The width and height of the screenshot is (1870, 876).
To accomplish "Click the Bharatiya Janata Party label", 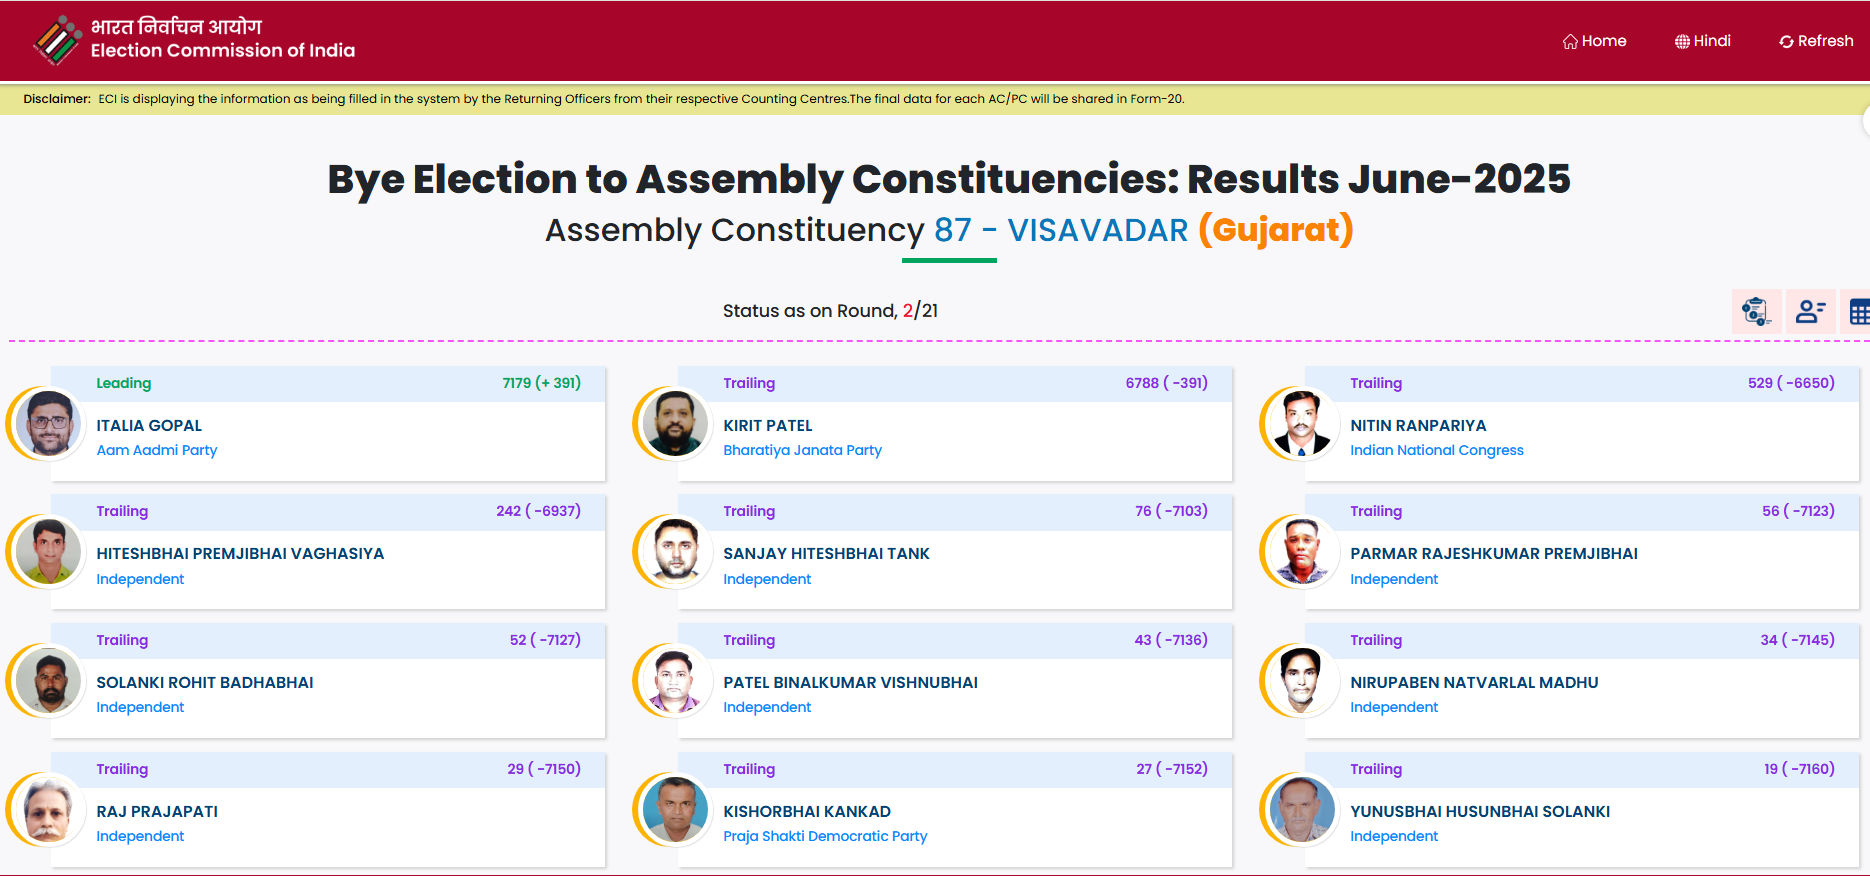I will tap(802, 450).
